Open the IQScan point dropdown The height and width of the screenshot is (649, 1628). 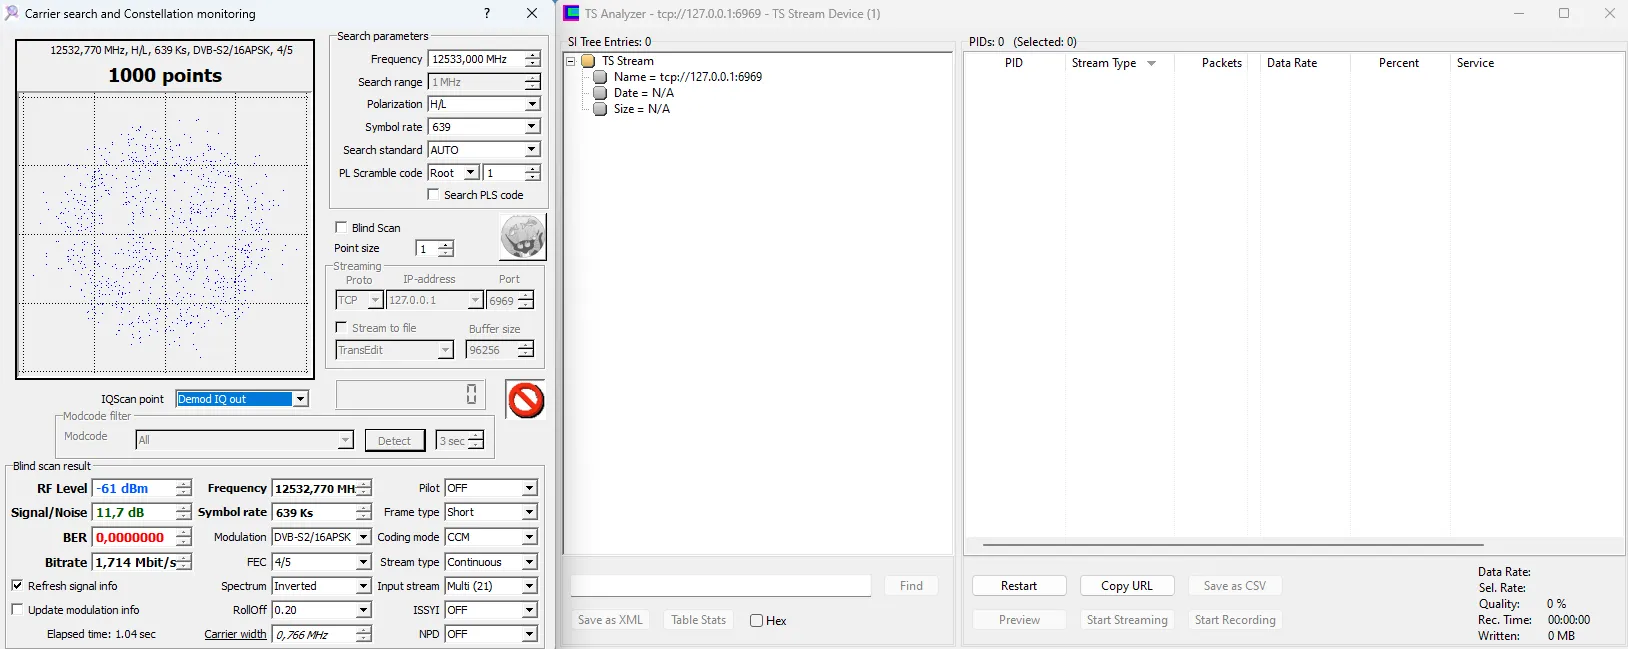pyautogui.click(x=299, y=399)
